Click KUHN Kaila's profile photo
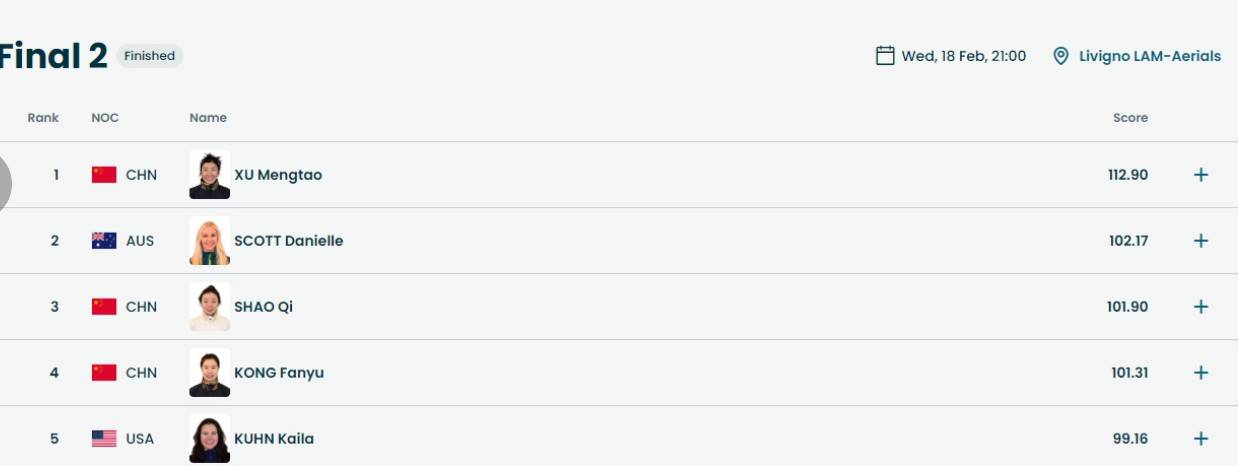The height and width of the screenshot is (466, 1238). (x=209, y=439)
